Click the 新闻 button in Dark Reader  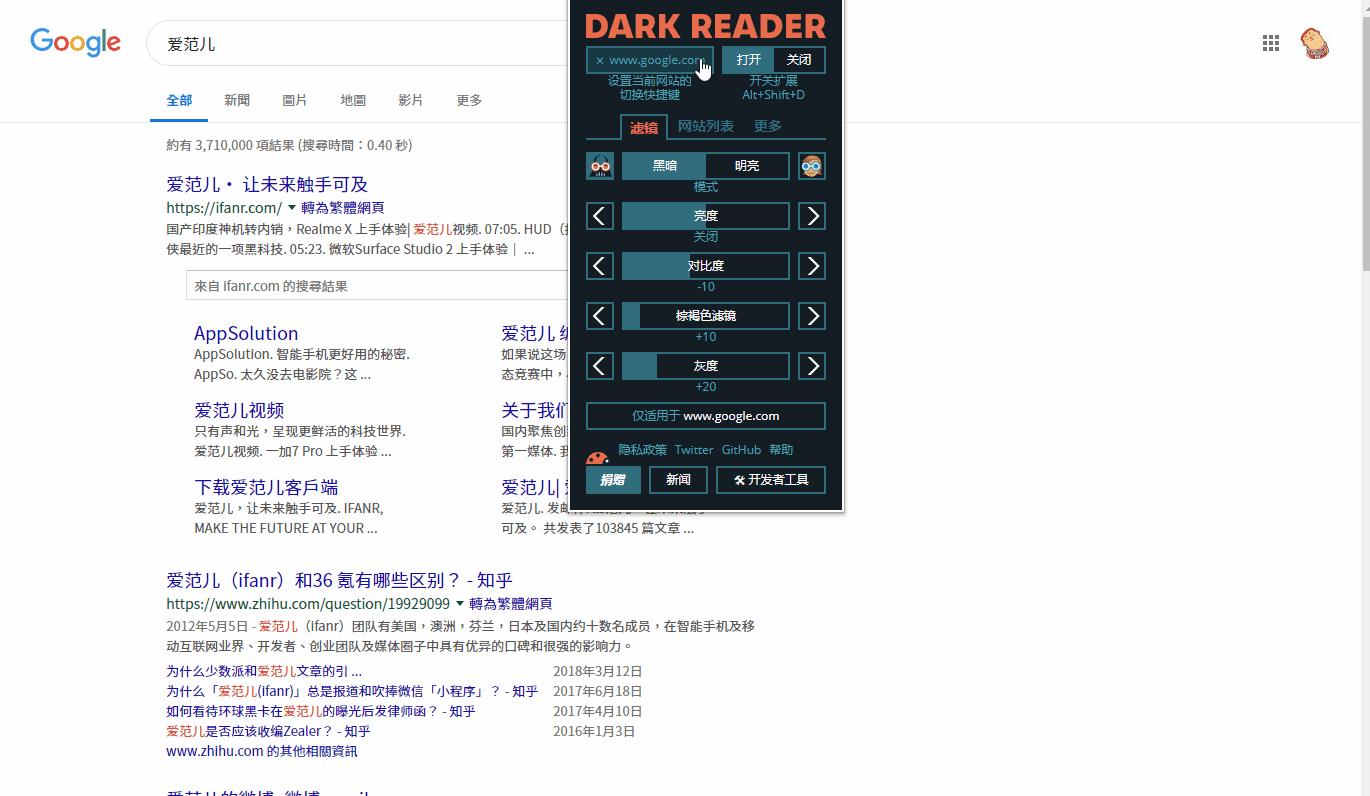[x=678, y=480]
